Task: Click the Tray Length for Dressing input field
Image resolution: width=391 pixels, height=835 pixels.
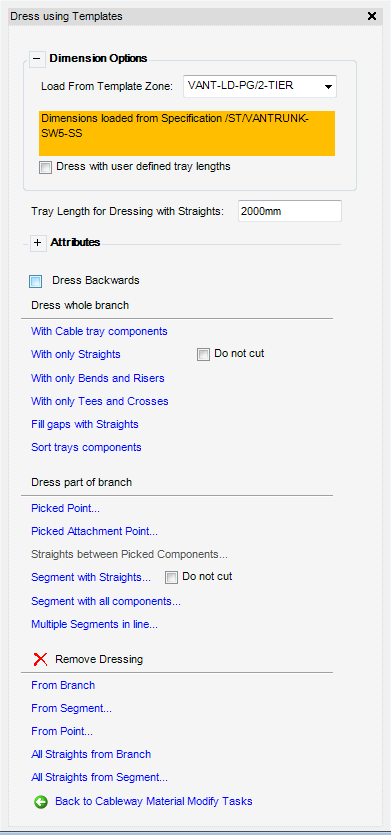Action: coord(290,211)
